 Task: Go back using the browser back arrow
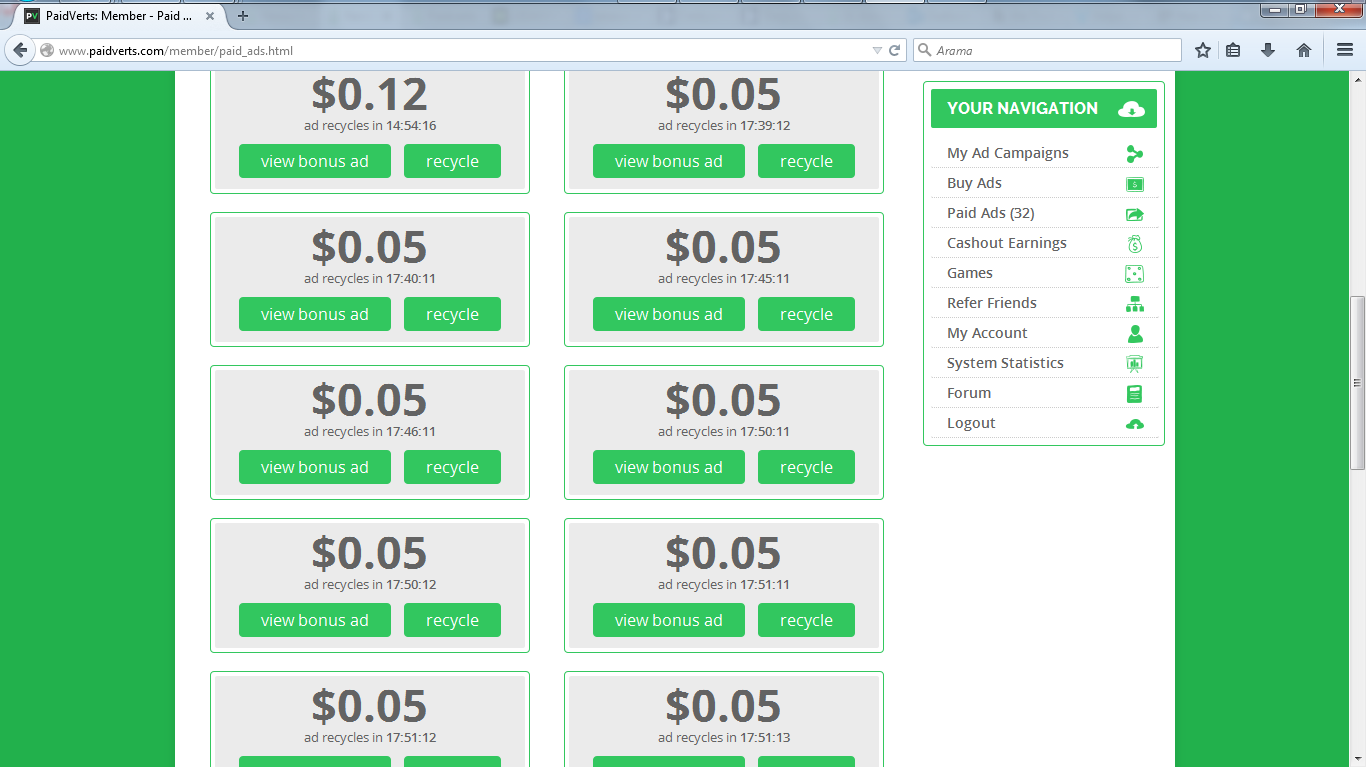click(20, 50)
